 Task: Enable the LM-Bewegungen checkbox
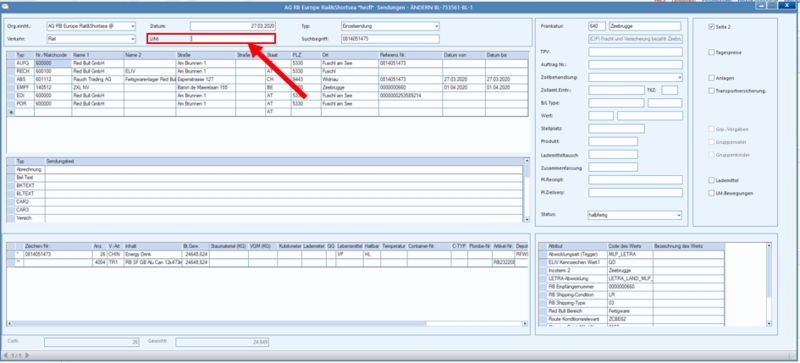click(711, 193)
